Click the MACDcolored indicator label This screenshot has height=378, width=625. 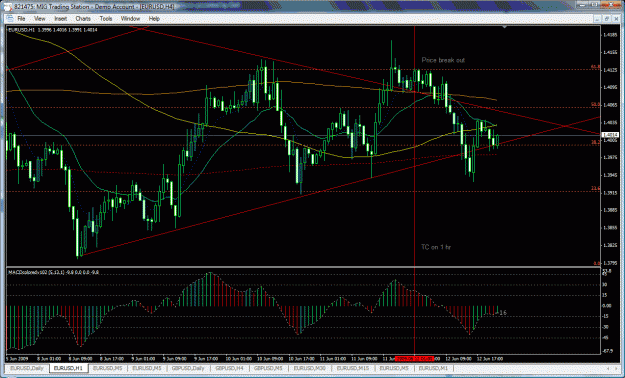tap(53, 272)
